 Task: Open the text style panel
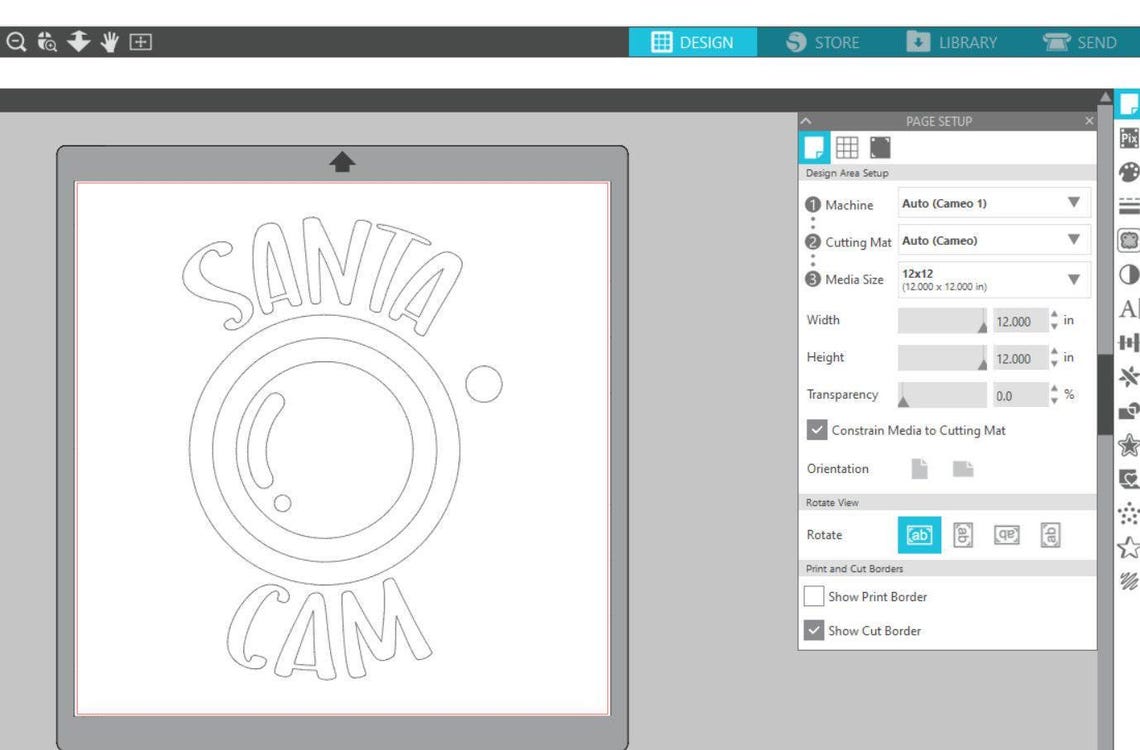(1128, 308)
